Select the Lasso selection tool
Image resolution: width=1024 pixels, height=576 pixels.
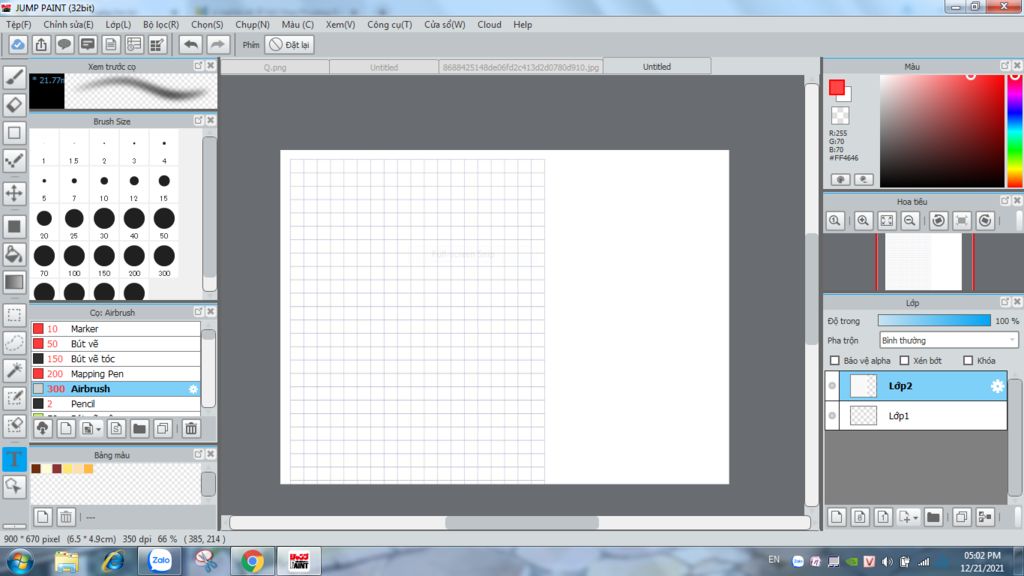pyautogui.click(x=14, y=343)
